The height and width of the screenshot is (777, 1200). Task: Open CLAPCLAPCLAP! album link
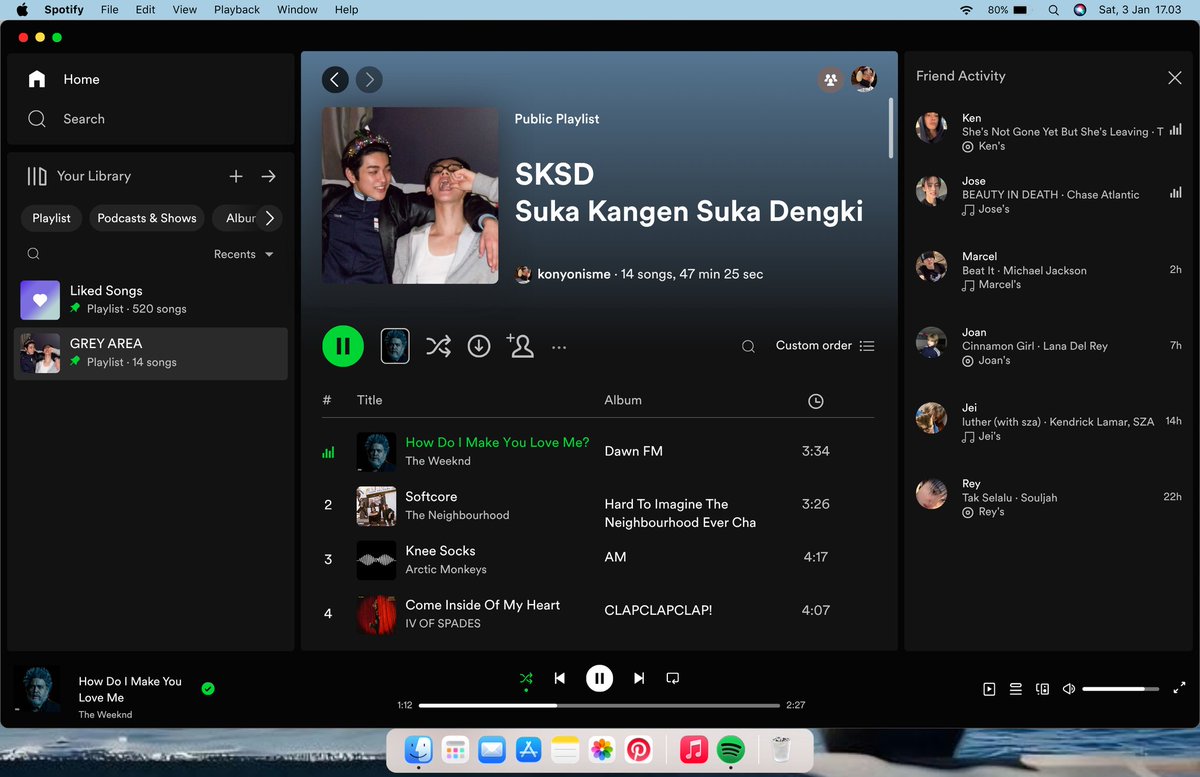[x=658, y=610]
